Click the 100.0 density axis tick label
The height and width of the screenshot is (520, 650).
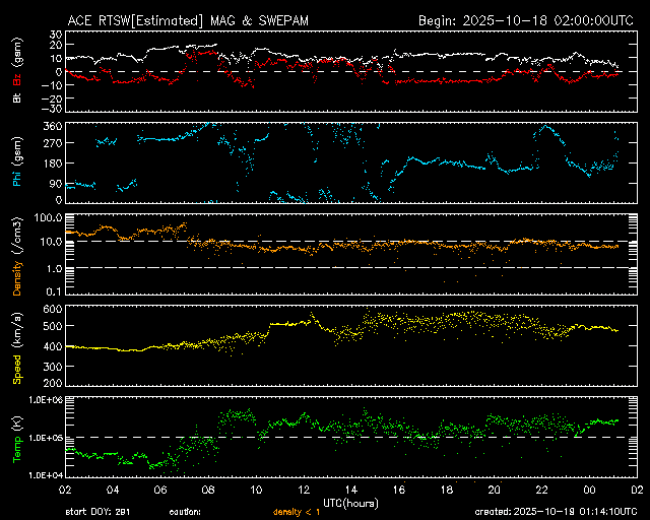(49, 217)
